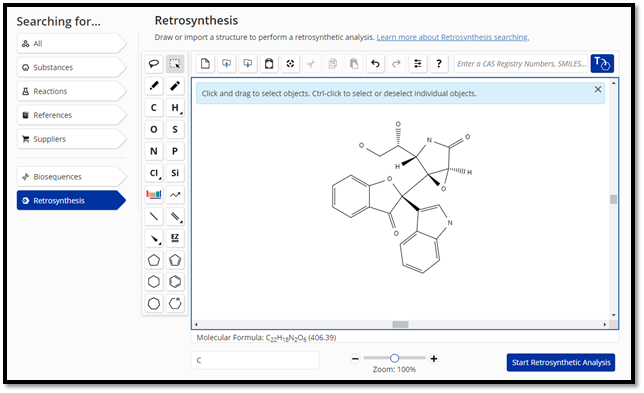Image resolution: width=644 pixels, height=393 pixels.
Task: Open the periodic table picker
Action: [154, 195]
